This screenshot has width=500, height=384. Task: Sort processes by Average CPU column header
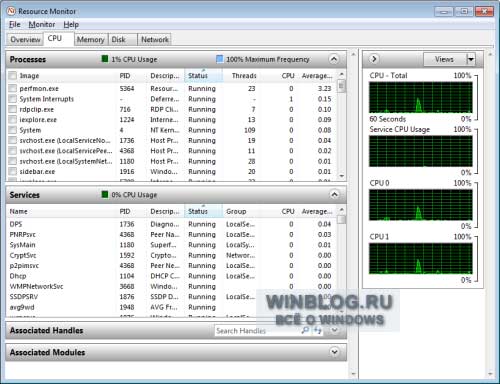click(317, 76)
